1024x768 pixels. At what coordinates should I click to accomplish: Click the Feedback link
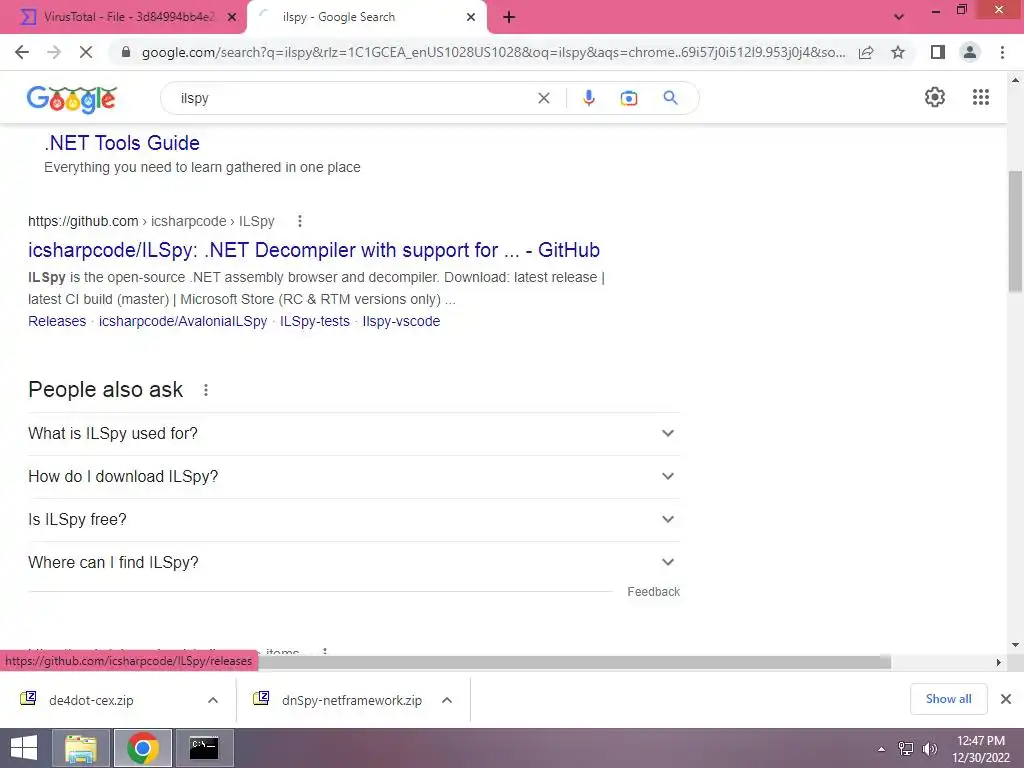point(653,592)
